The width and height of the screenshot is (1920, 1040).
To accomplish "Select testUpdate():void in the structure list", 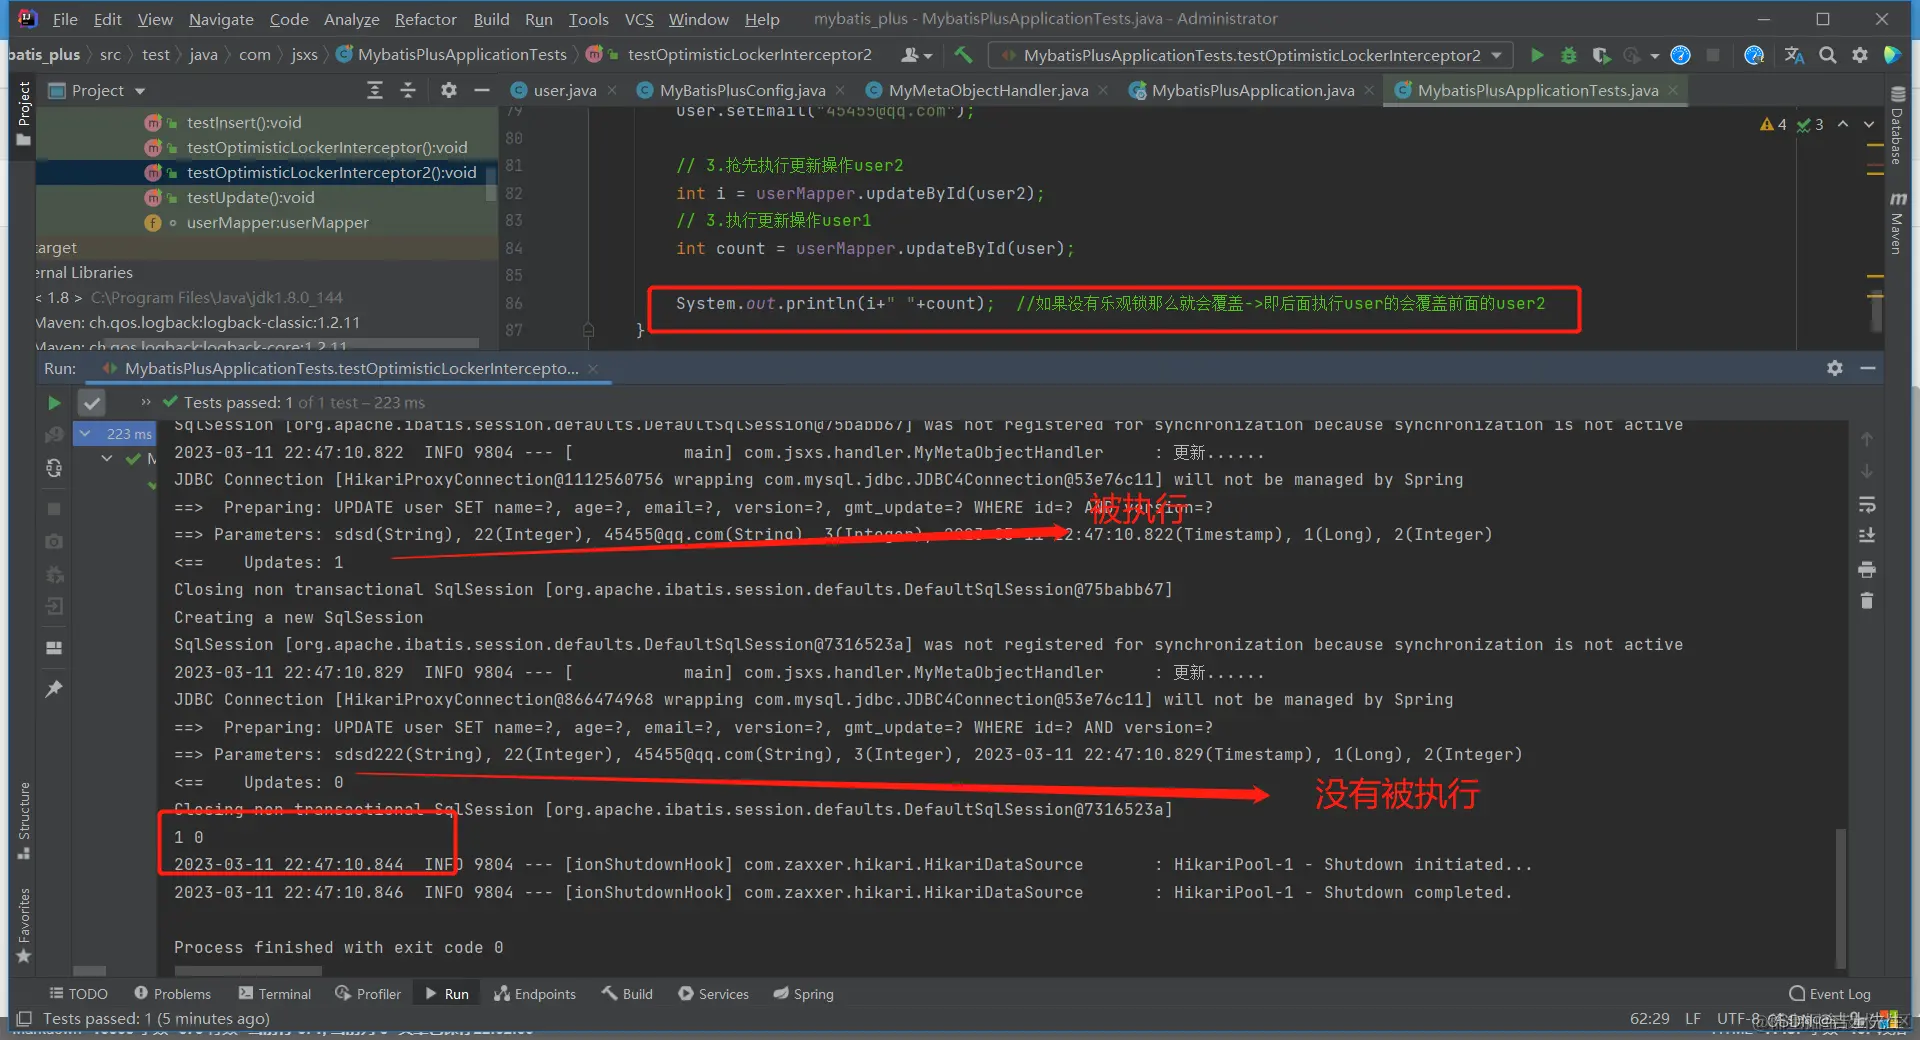I will pos(250,197).
